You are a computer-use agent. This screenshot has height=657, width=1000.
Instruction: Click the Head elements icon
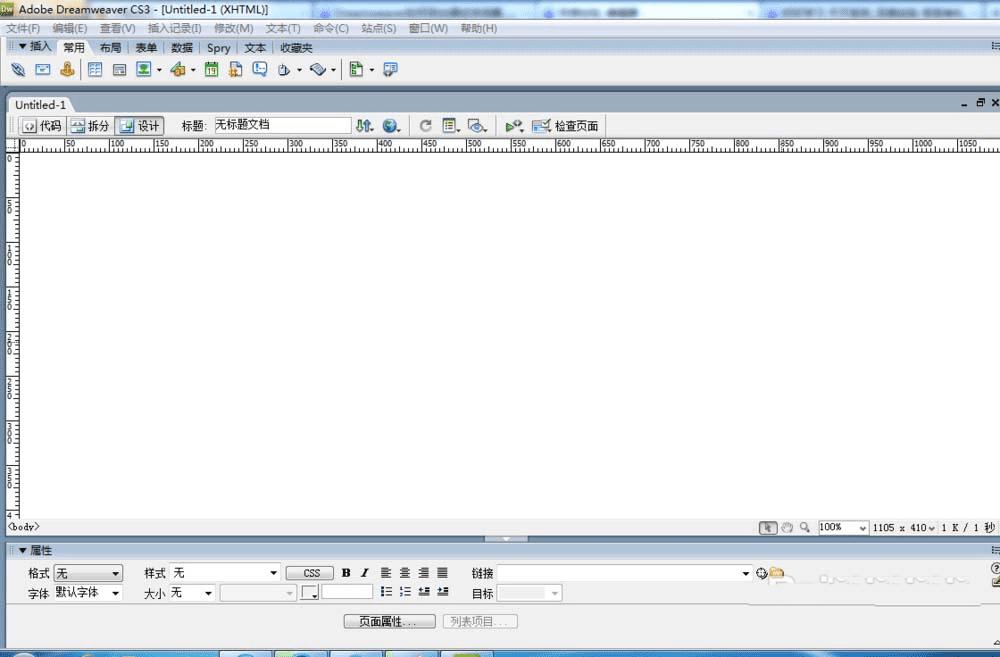[284, 70]
